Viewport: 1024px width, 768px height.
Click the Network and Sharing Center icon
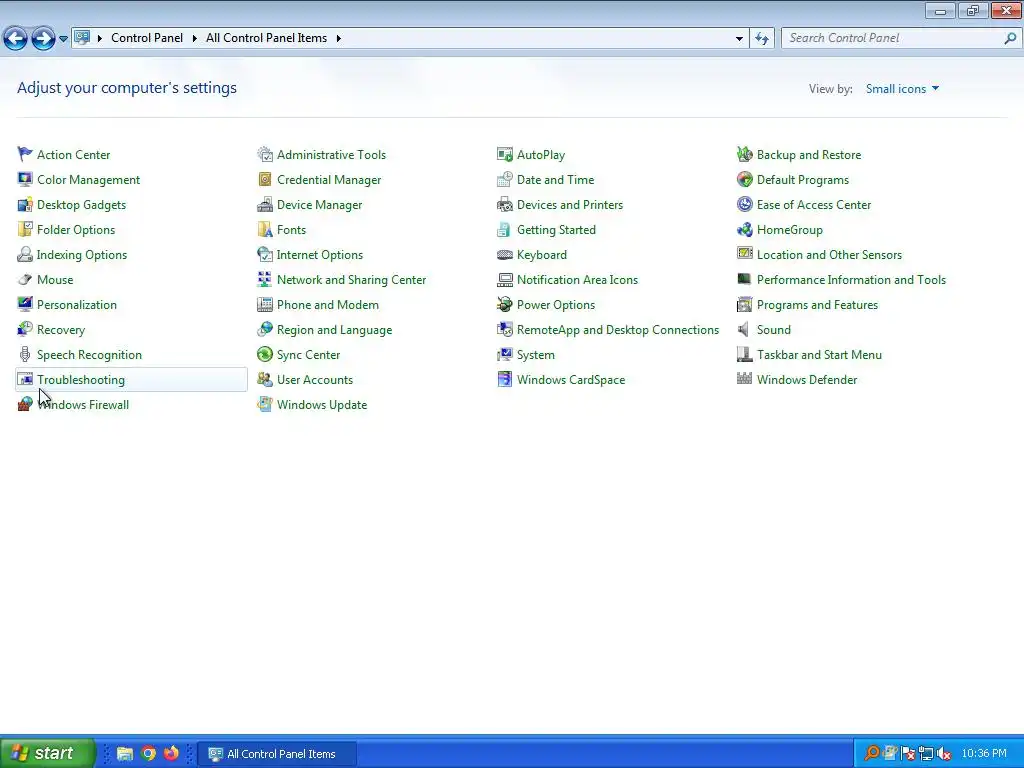264,280
